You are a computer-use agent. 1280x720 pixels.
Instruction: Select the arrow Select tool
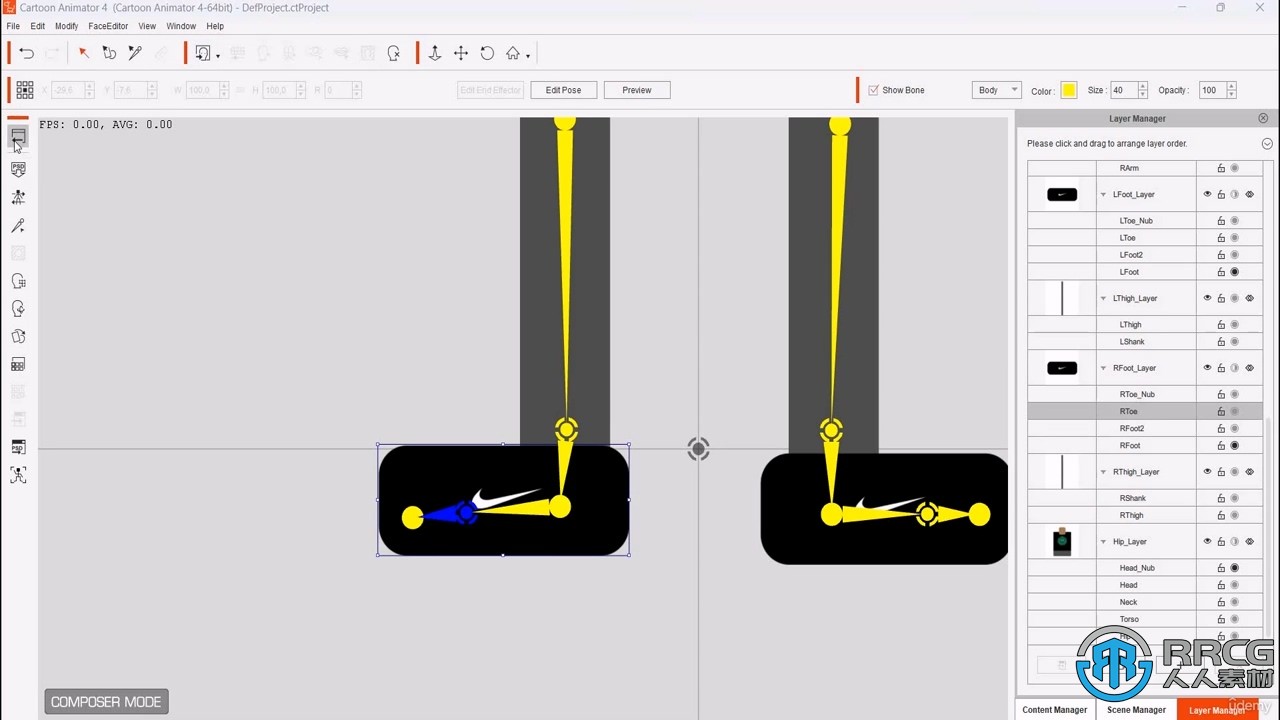(84, 53)
